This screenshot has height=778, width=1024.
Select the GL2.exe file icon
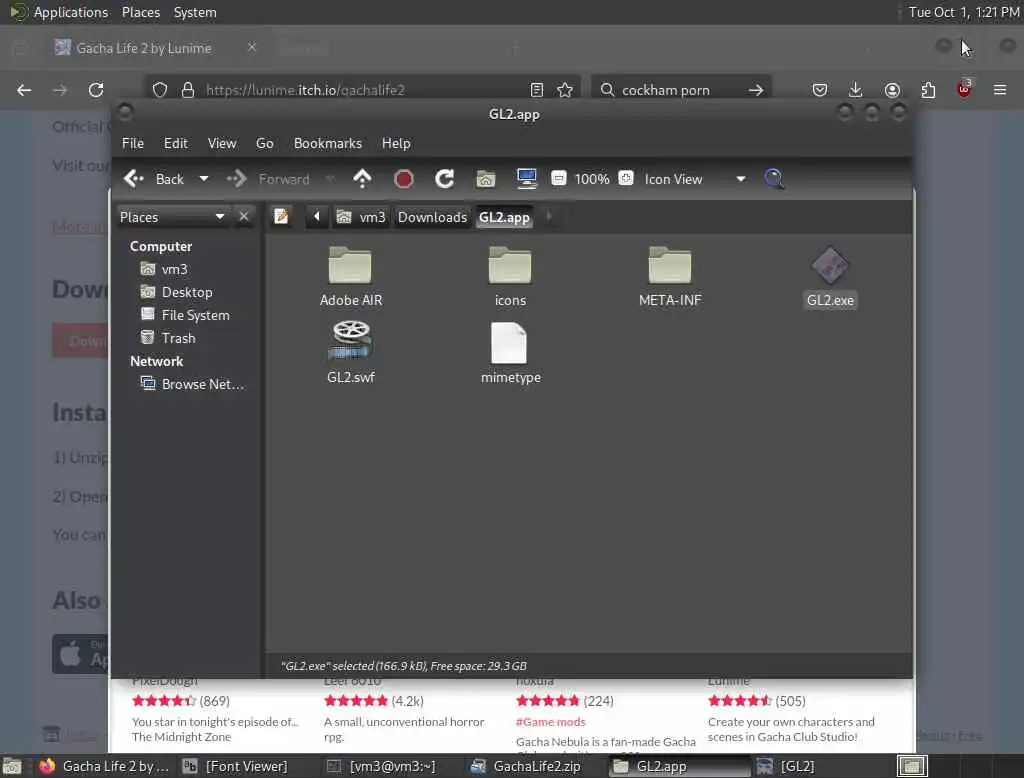tap(830, 266)
